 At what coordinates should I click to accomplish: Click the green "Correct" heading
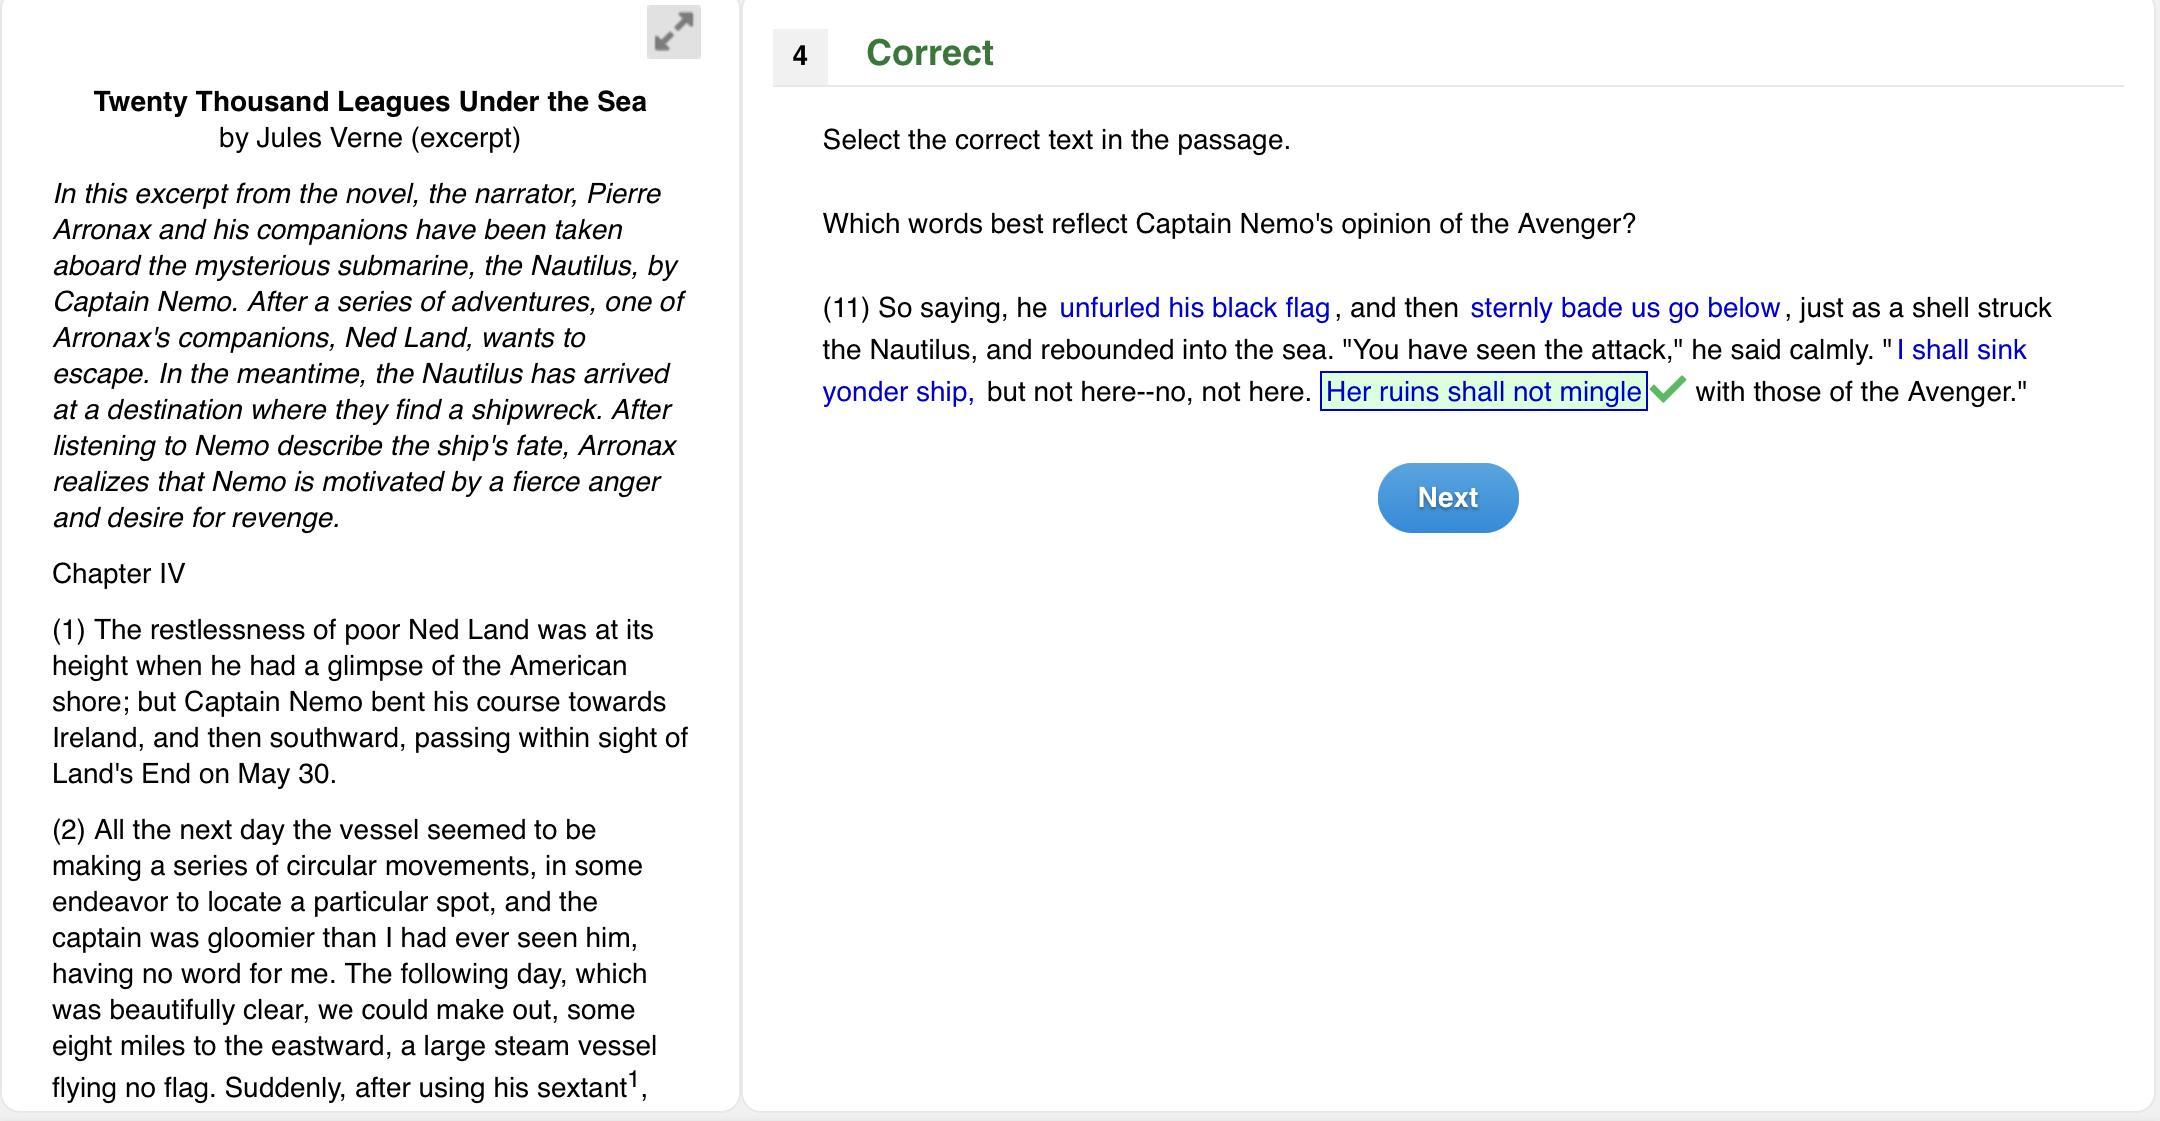point(929,53)
